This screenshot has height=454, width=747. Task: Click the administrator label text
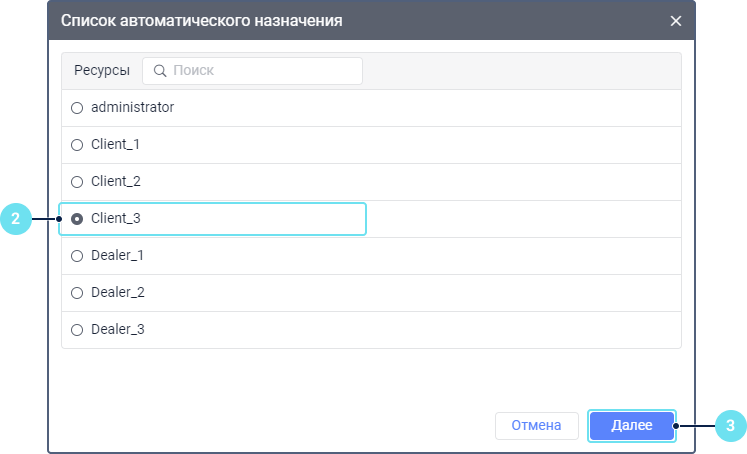point(132,107)
